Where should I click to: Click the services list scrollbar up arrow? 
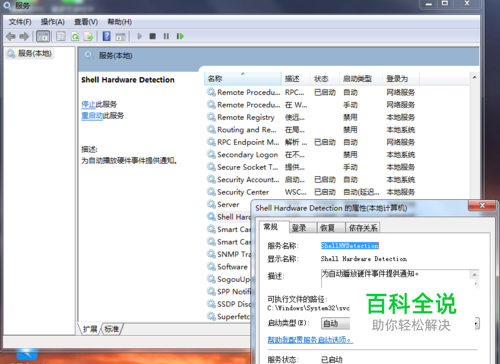[474, 77]
